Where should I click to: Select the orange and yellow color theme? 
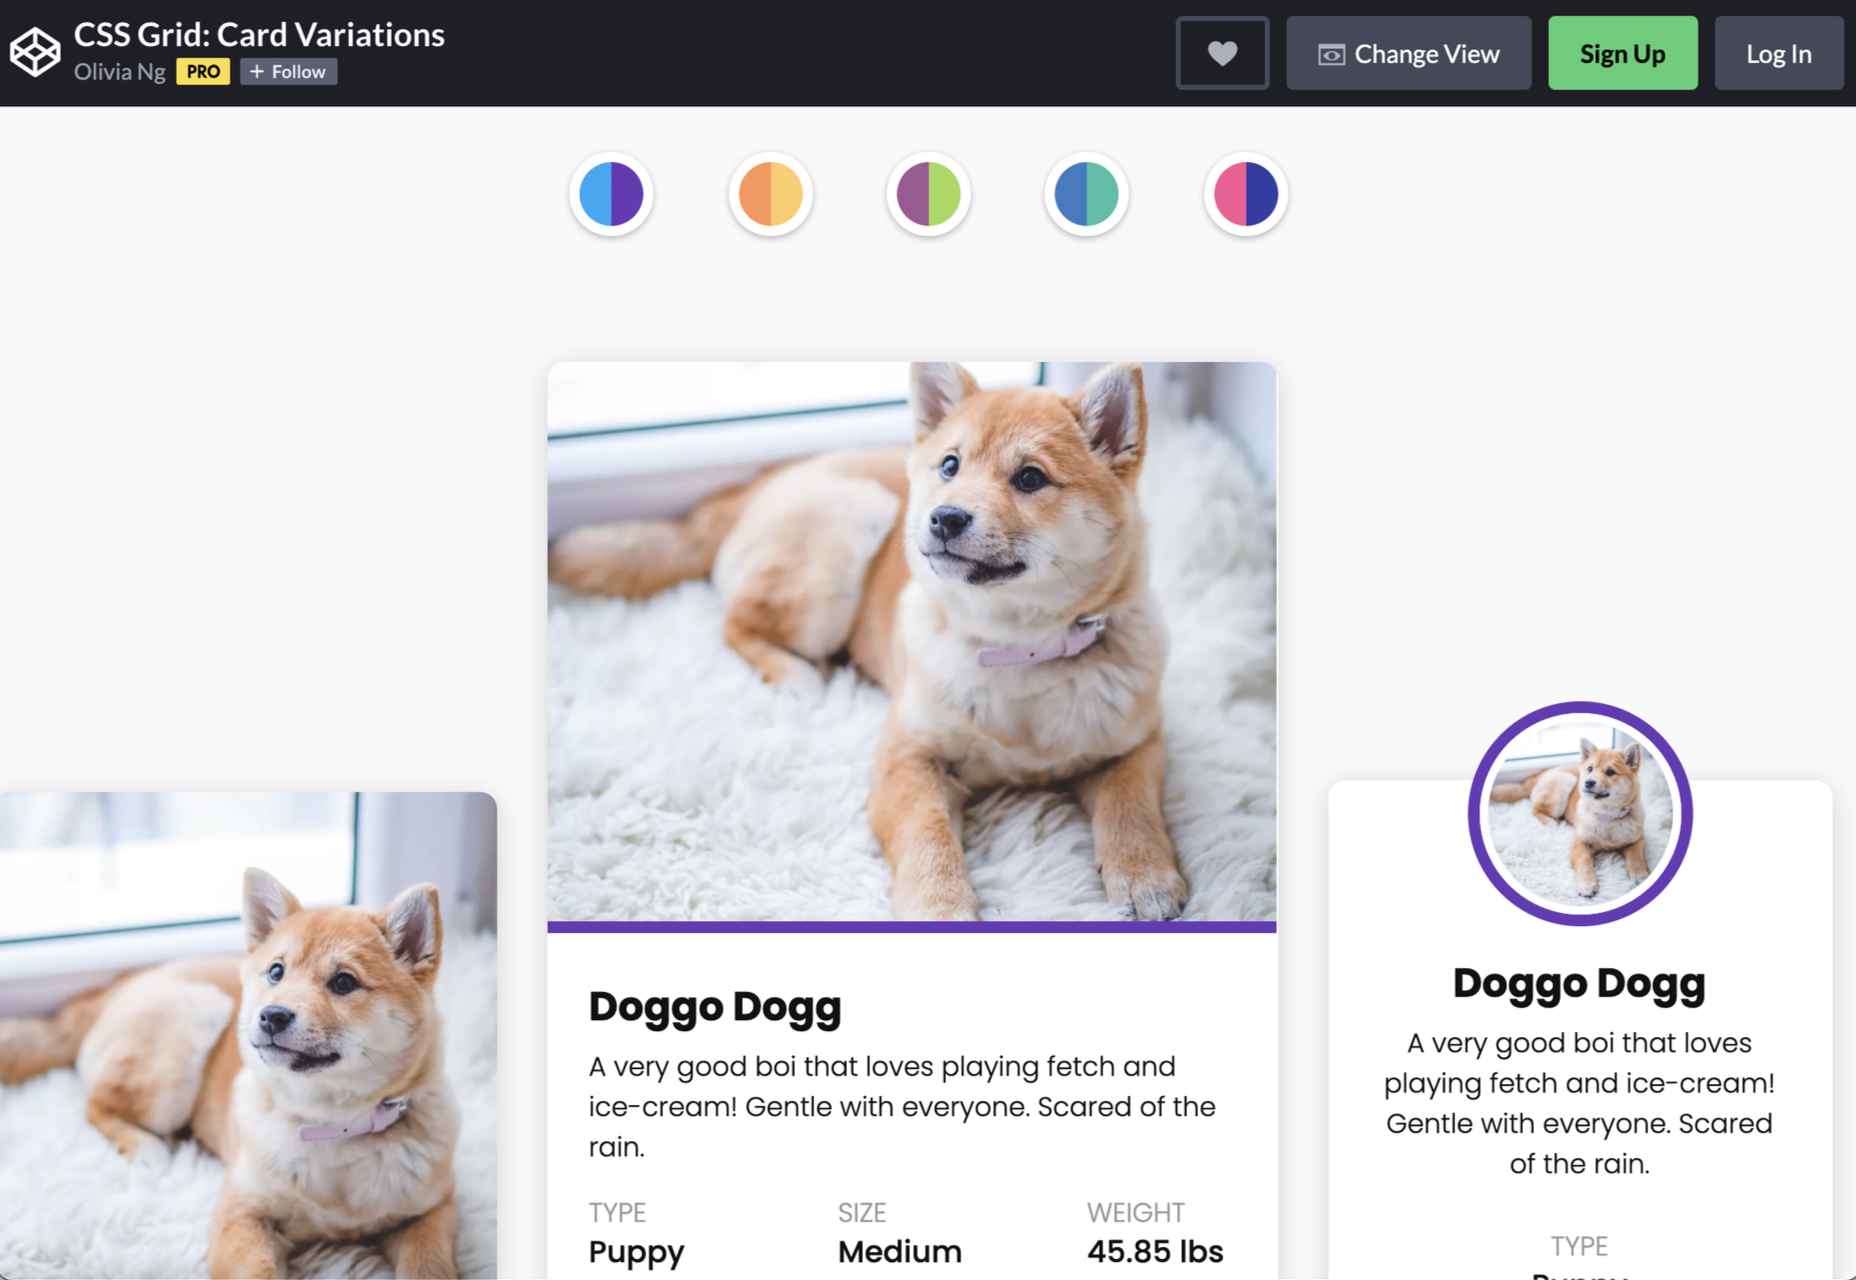coord(770,194)
